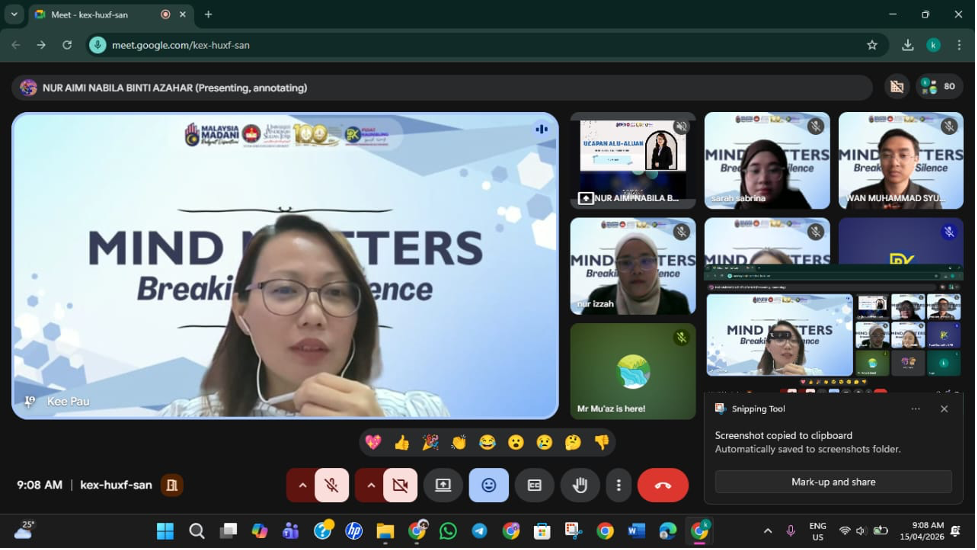
Task: Toggle closed captions
Action: (x=535, y=485)
